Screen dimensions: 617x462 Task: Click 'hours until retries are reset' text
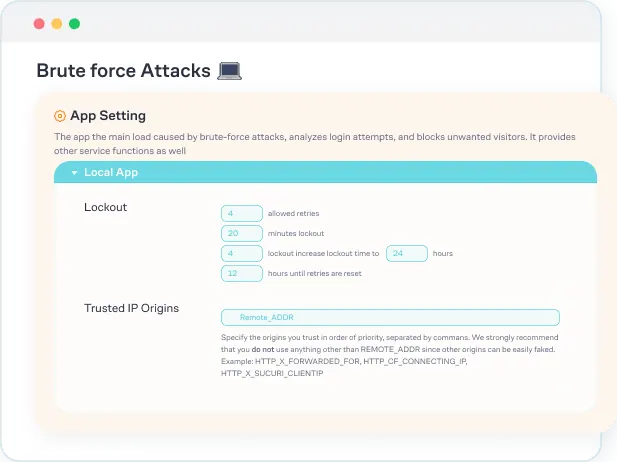(x=314, y=274)
